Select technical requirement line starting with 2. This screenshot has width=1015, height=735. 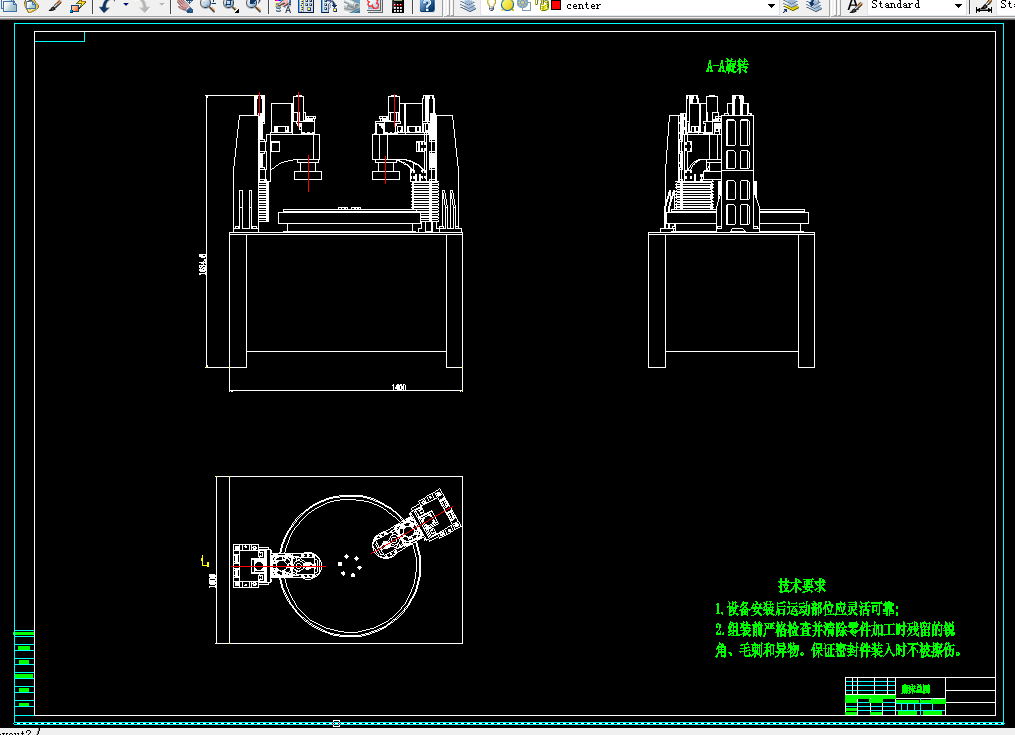click(835, 629)
